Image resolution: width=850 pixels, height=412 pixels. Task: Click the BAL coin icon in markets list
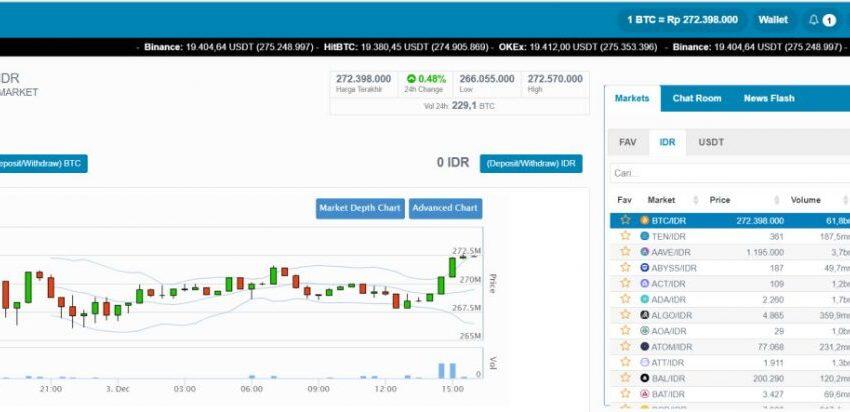point(645,378)
